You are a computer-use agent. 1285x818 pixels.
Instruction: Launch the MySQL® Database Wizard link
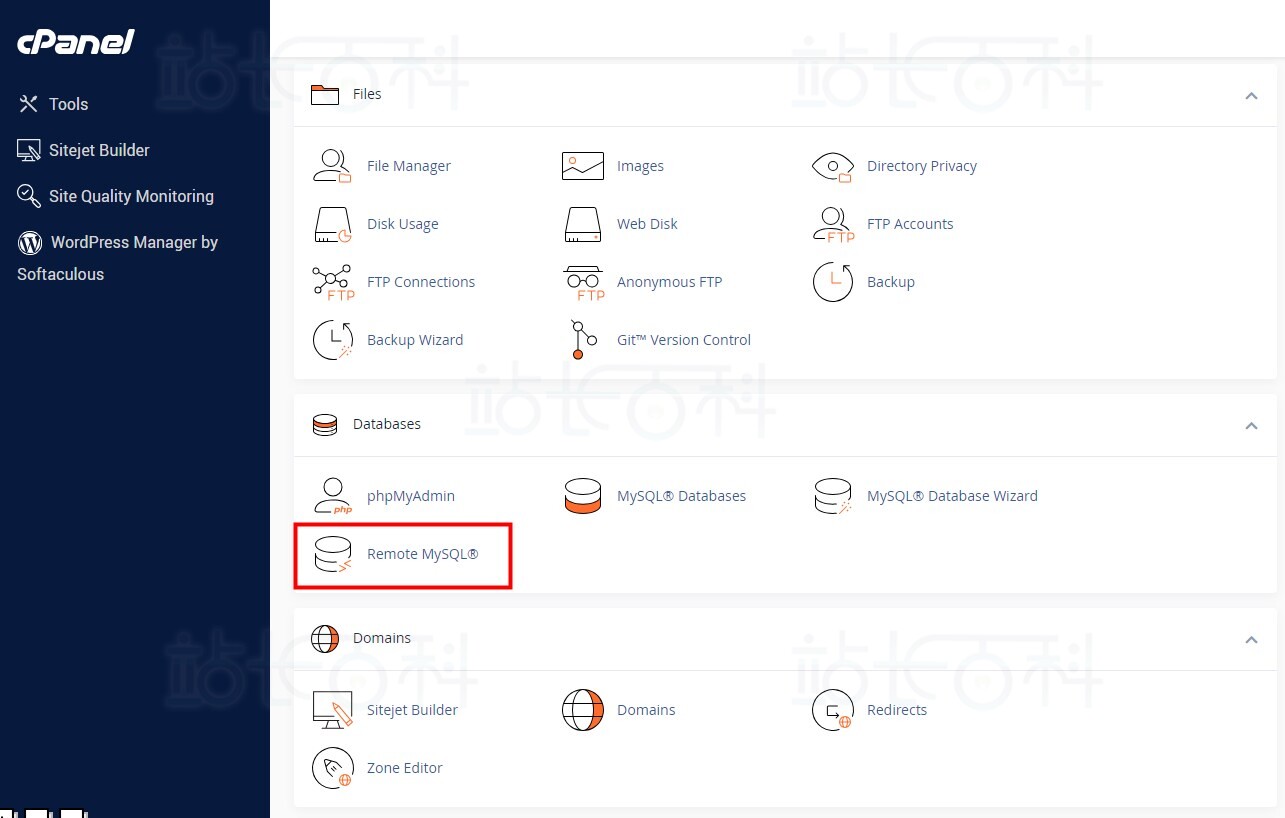pyautogui.click(x=952, y=496)
